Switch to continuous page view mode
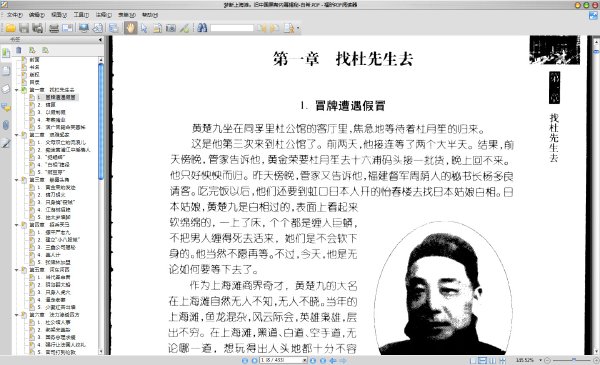 pyautogui.click(x=483, y=360)
